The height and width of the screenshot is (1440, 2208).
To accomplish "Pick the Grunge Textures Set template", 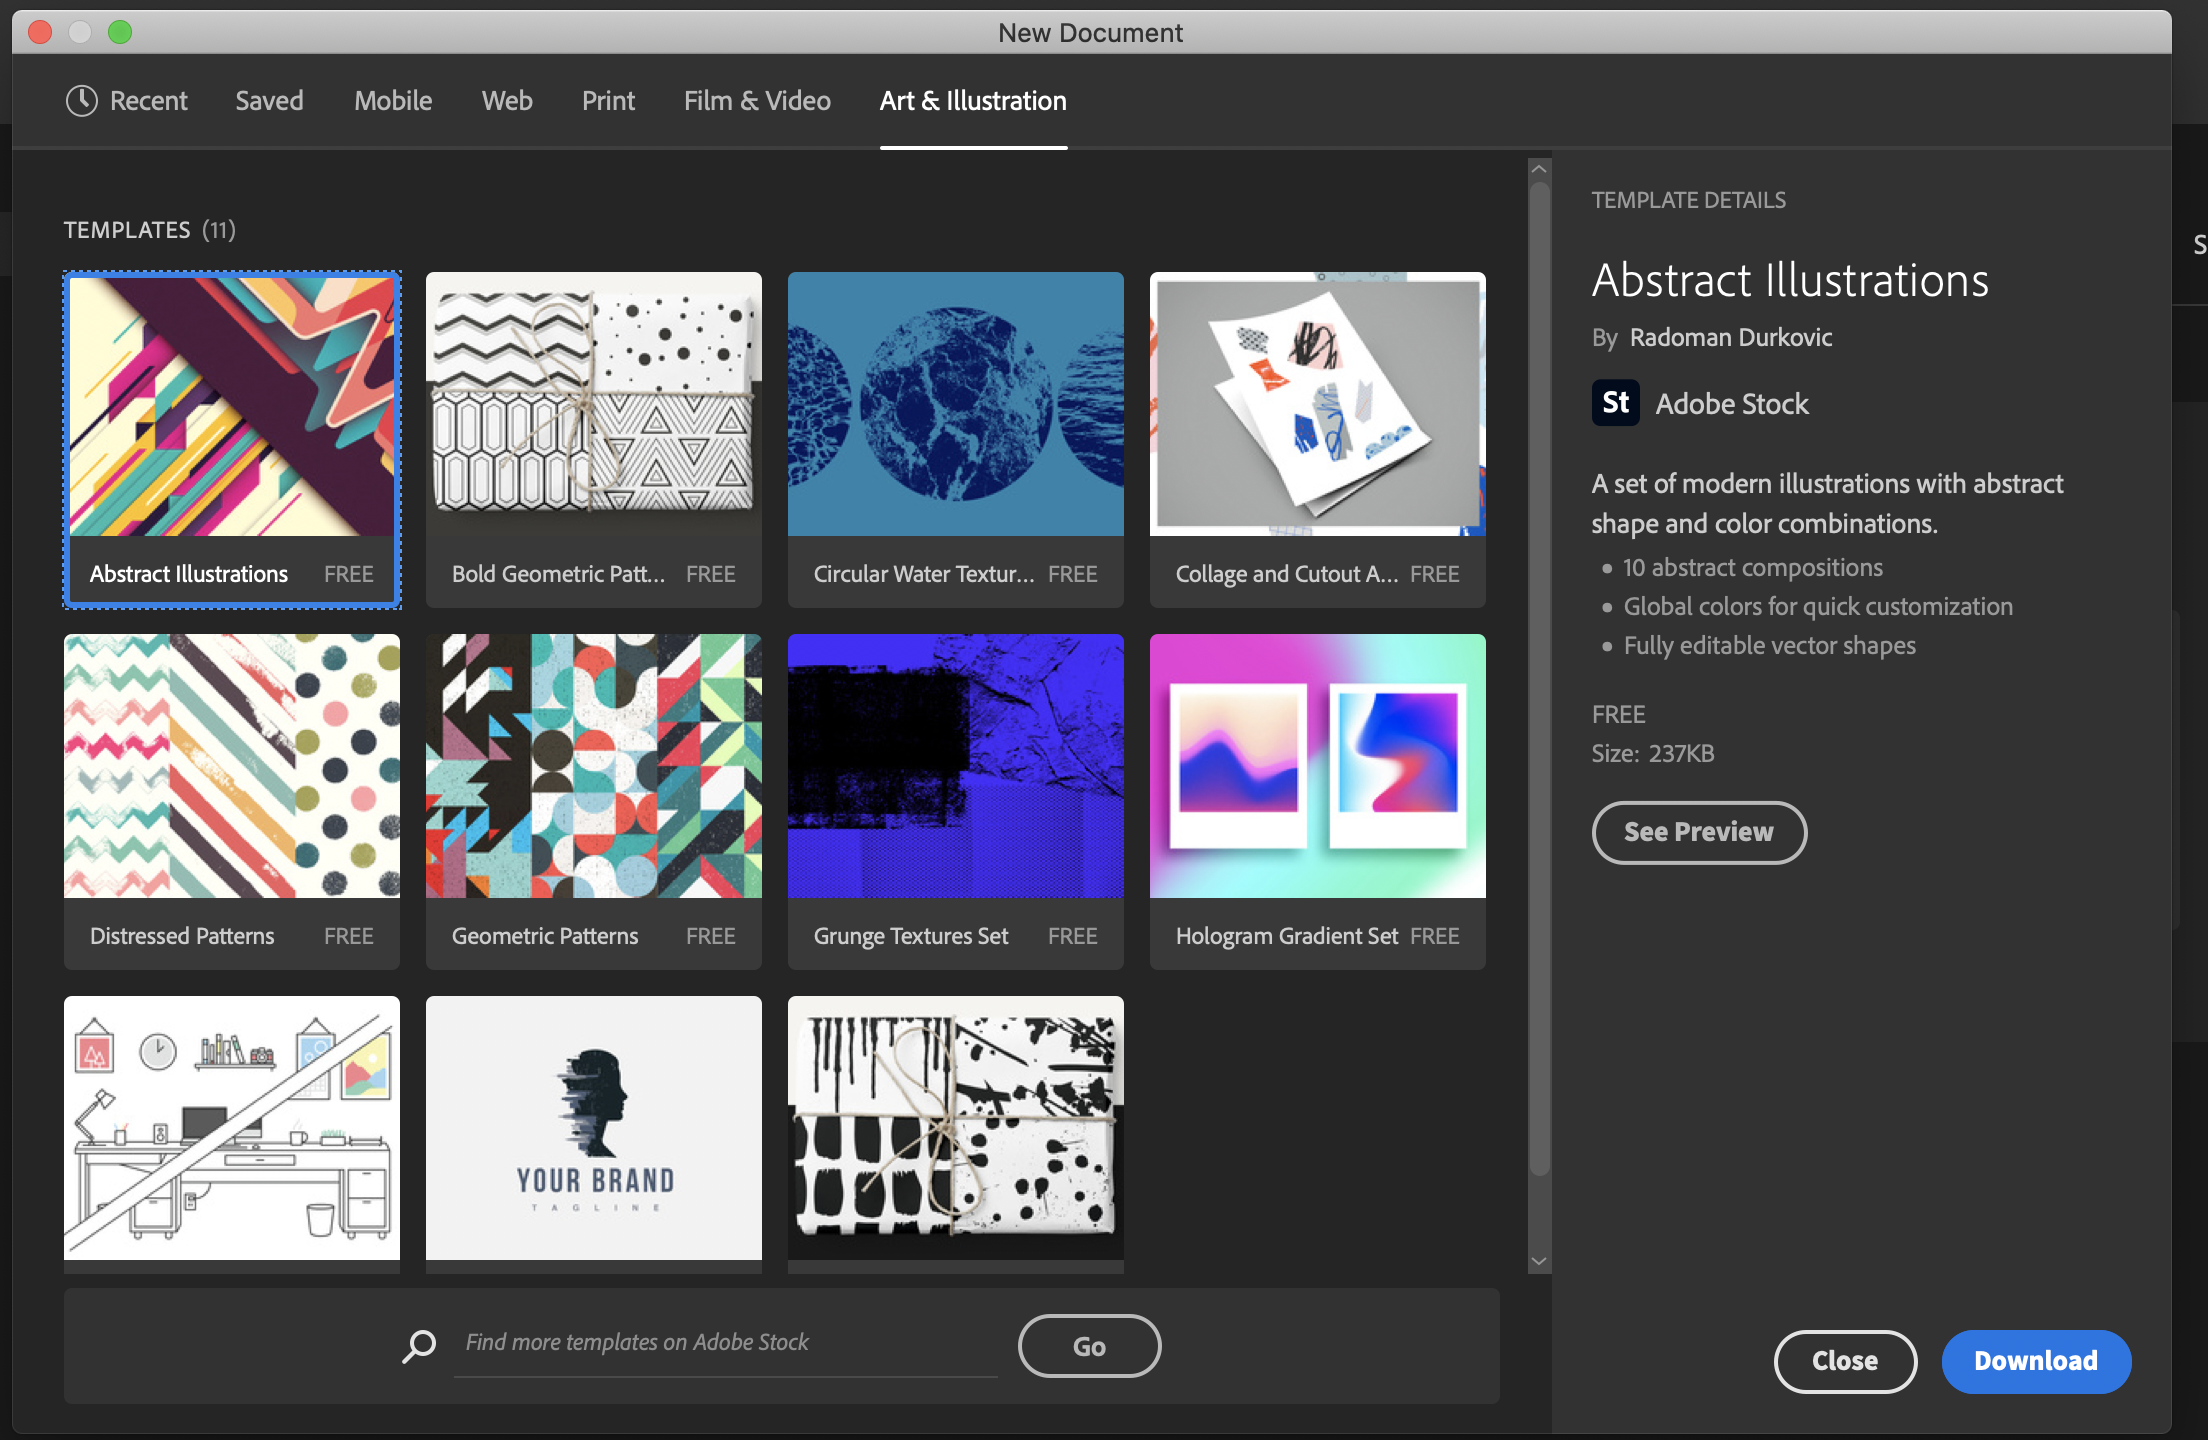I will click(x=955, y=766).
